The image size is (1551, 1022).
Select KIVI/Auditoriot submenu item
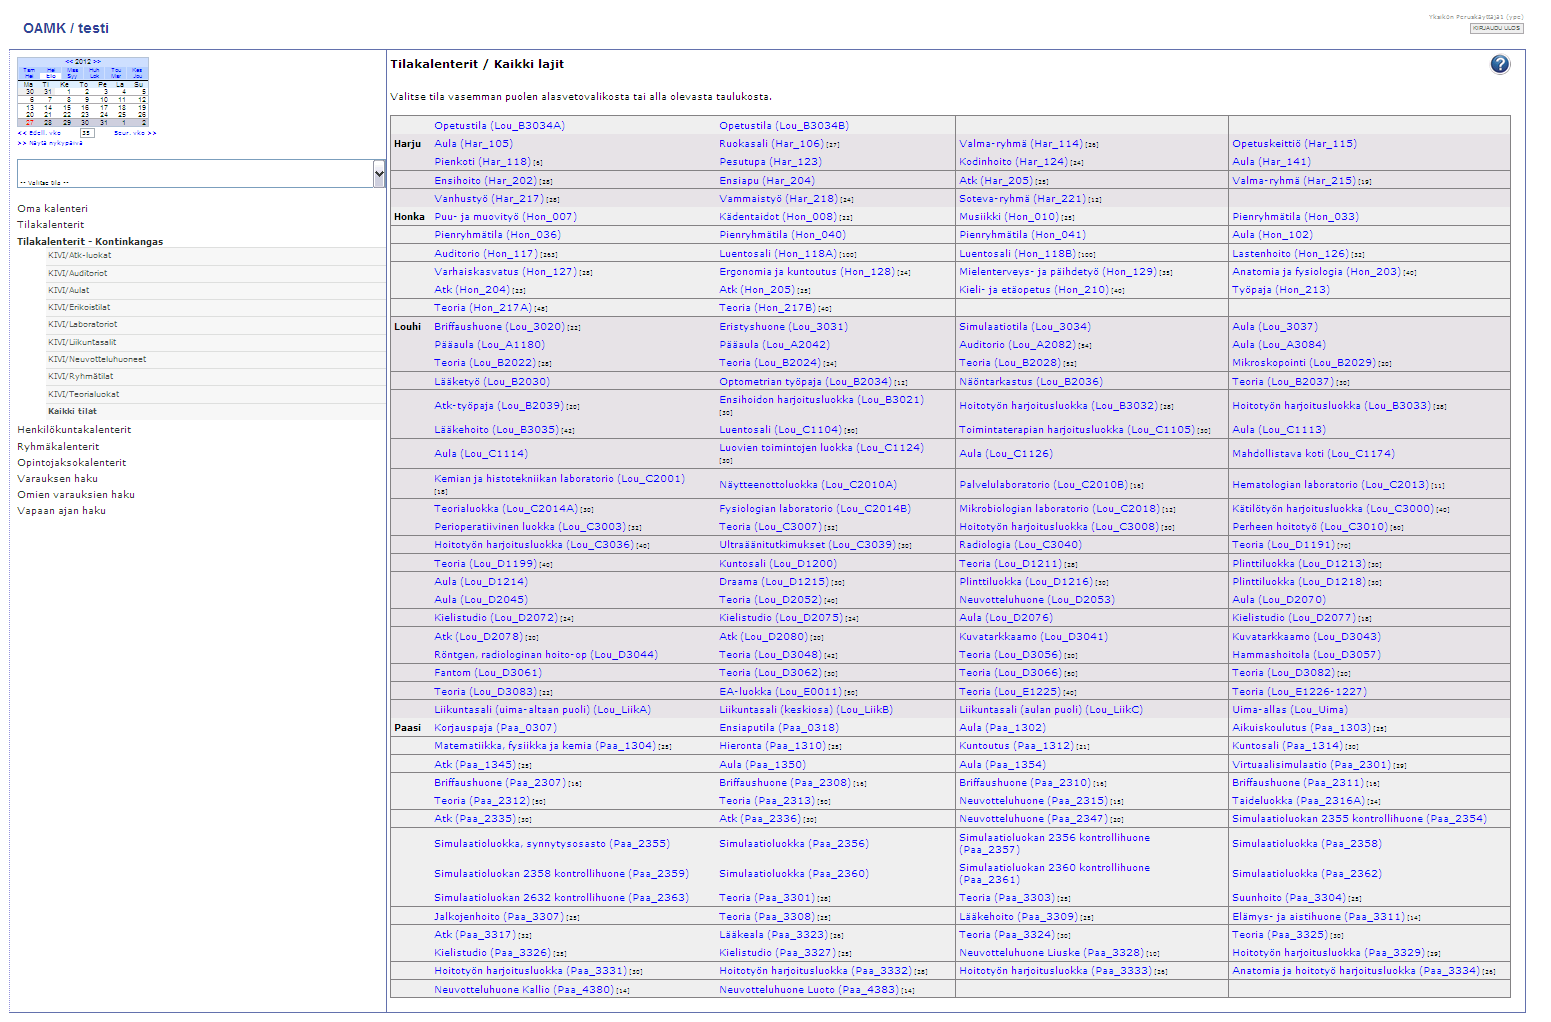coord(78,273)
